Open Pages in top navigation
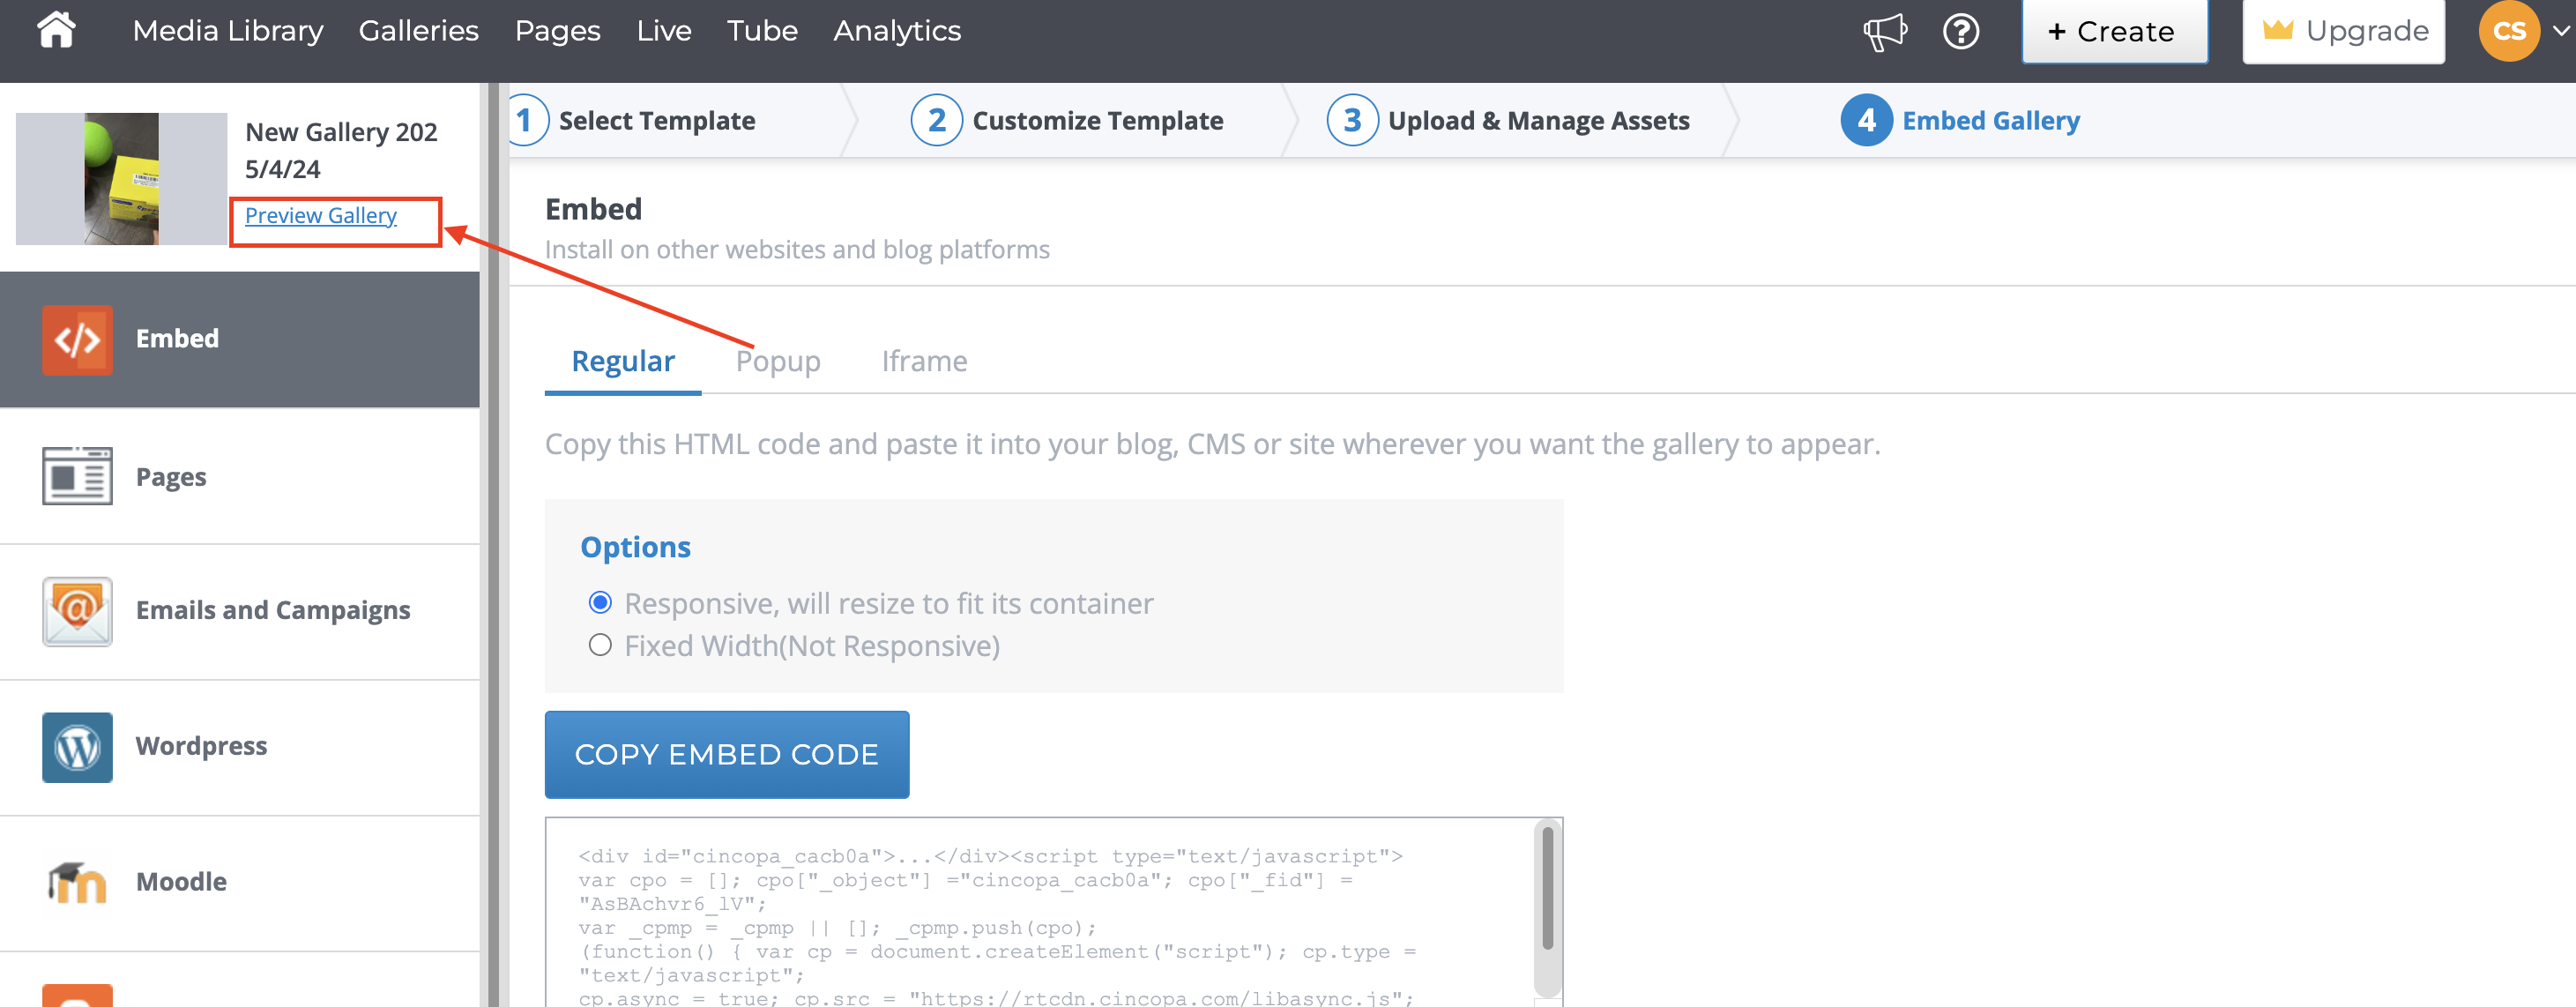 tap(557, 31)
